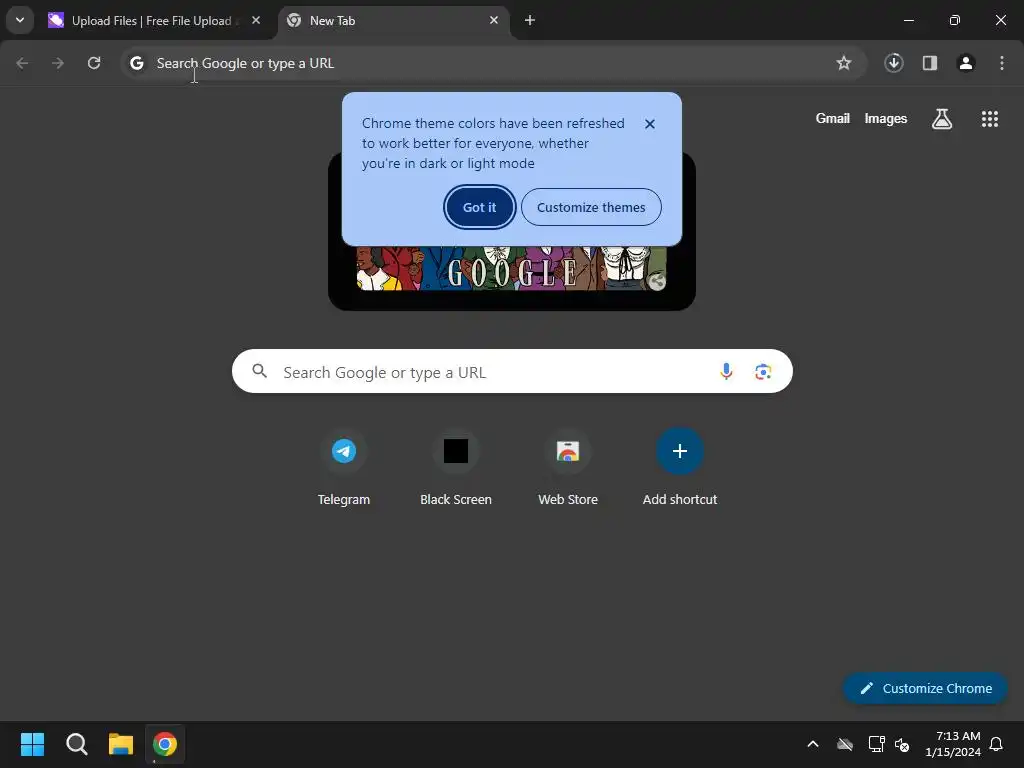Open network status tray icon
This screenshot has width=1024, height=768.
pos(876,744)
